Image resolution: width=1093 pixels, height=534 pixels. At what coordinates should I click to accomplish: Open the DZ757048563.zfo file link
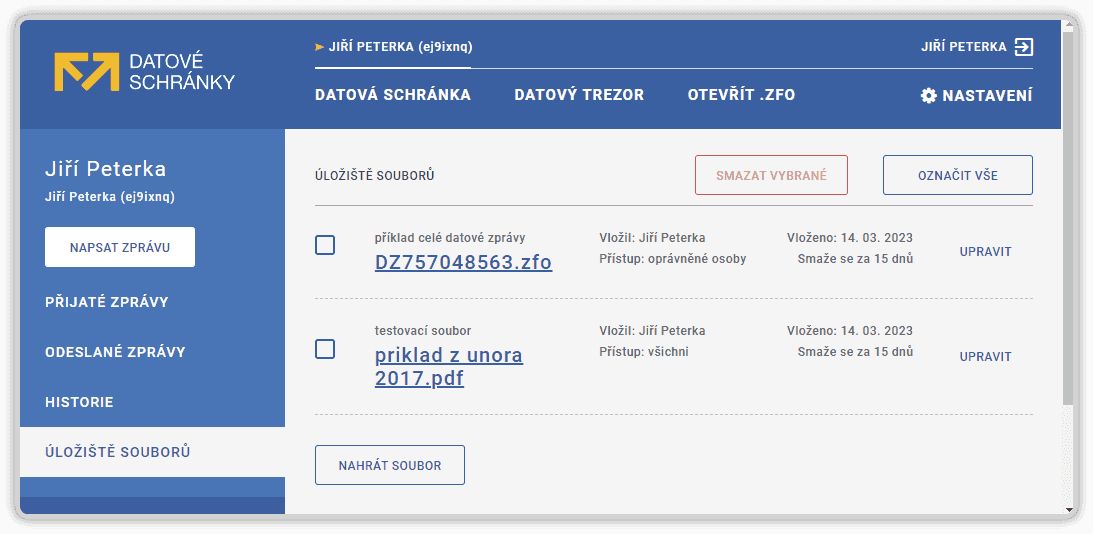pyautogui.click(x=463, y=262)
